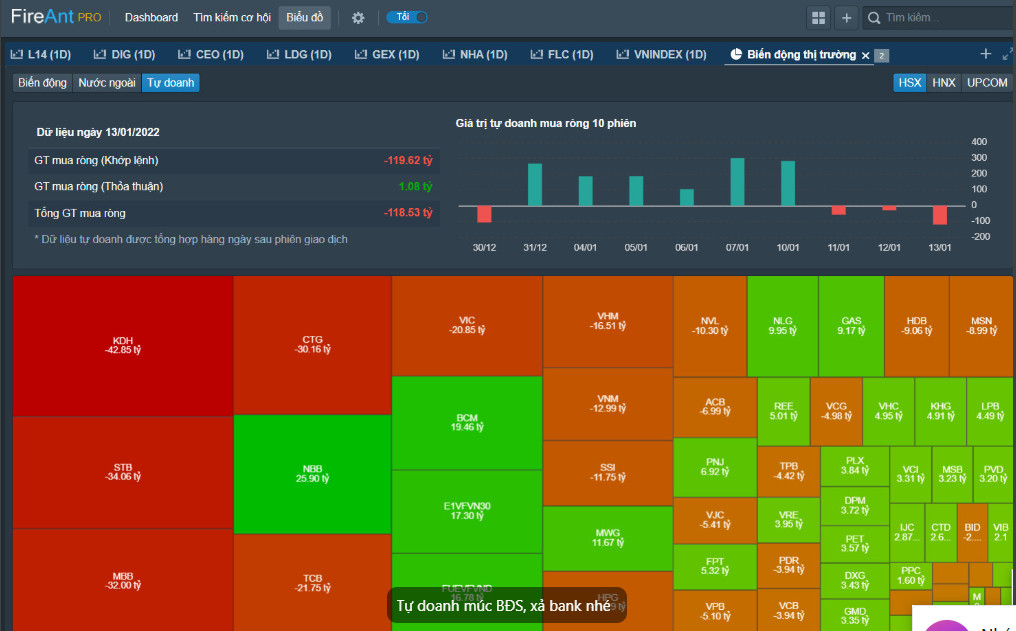The image size is (1016, 631).
Task: Click the KDH tile in heatmap
Action: (123, 345)
